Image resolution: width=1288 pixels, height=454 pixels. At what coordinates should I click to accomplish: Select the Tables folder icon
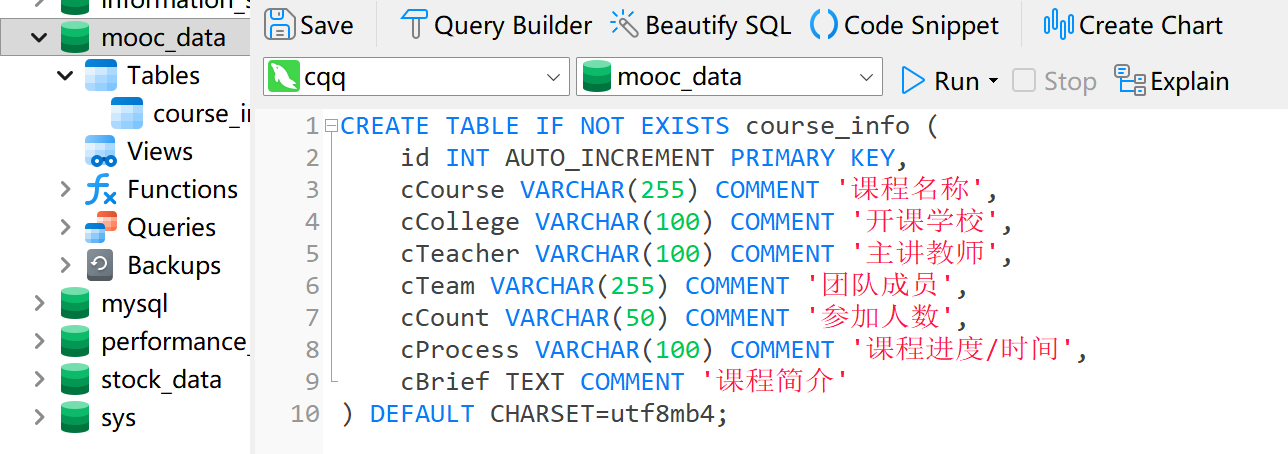tap(101, 76)
